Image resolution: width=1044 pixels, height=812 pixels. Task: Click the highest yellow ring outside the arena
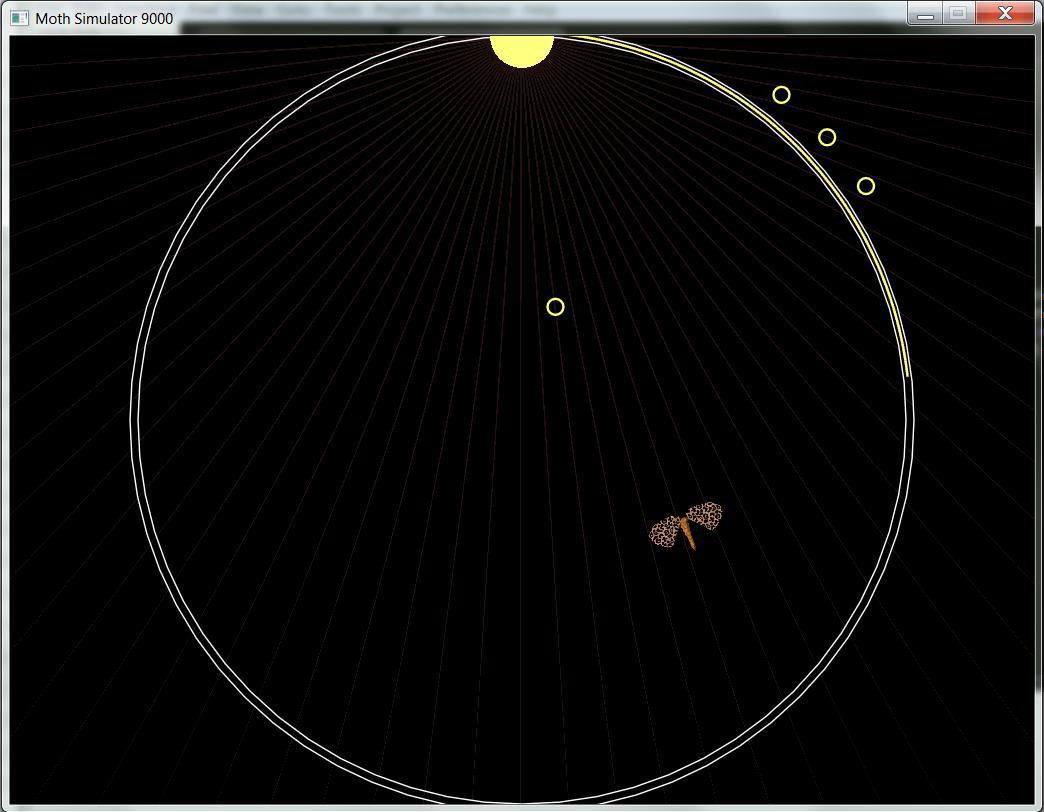point(781,95)
